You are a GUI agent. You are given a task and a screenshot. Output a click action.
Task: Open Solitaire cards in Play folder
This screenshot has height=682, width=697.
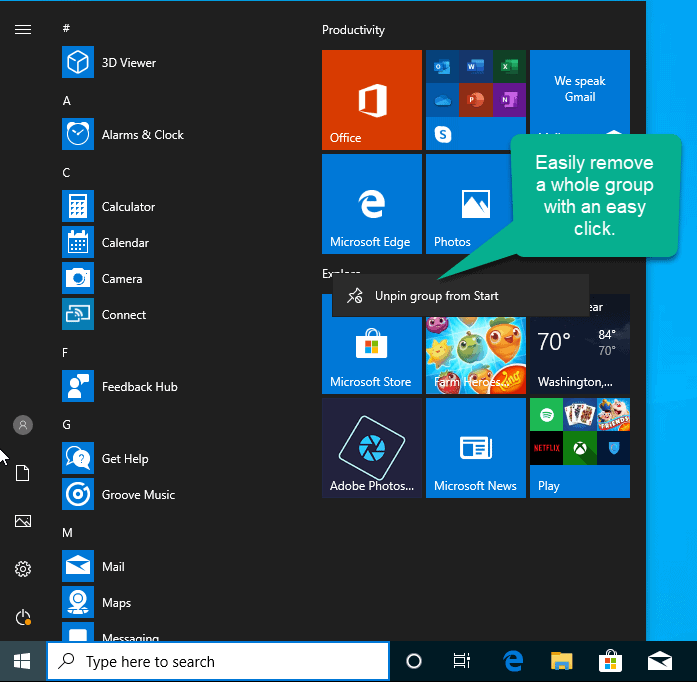580,414
